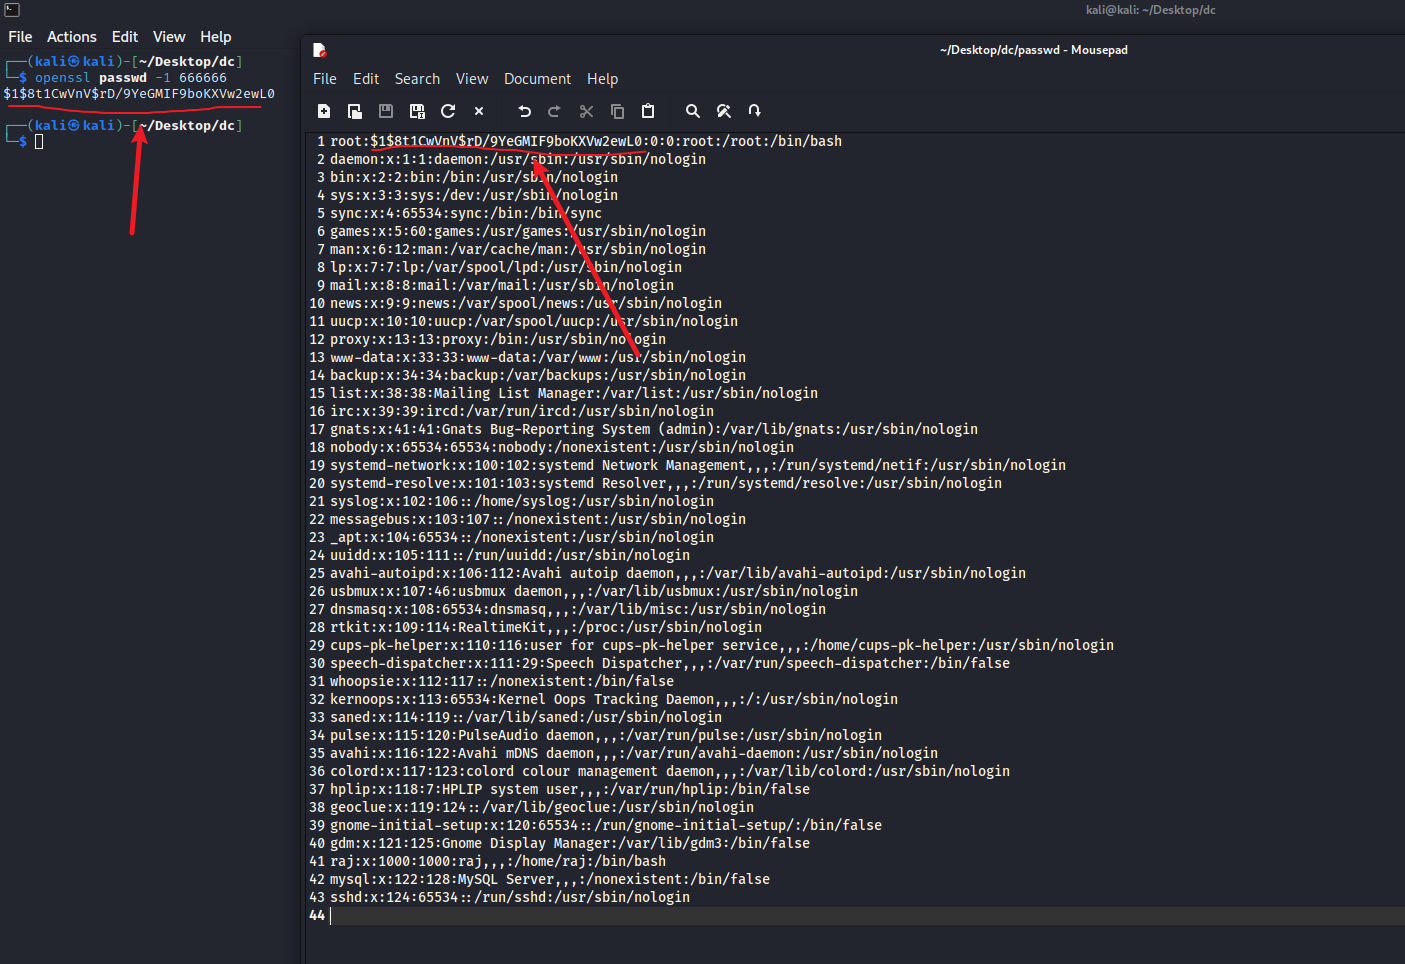
Task: Create a new document in Mousepad
Action: (x=324, y=111)
